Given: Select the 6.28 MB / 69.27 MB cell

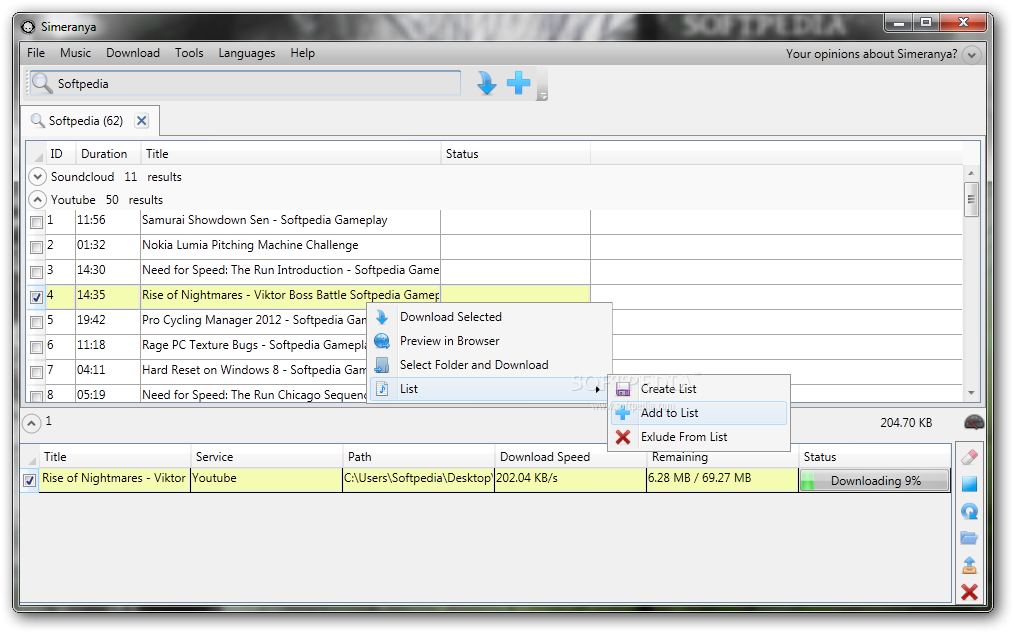Looking at the screenshot, I should pyautogui.click(x=722, y=480).
